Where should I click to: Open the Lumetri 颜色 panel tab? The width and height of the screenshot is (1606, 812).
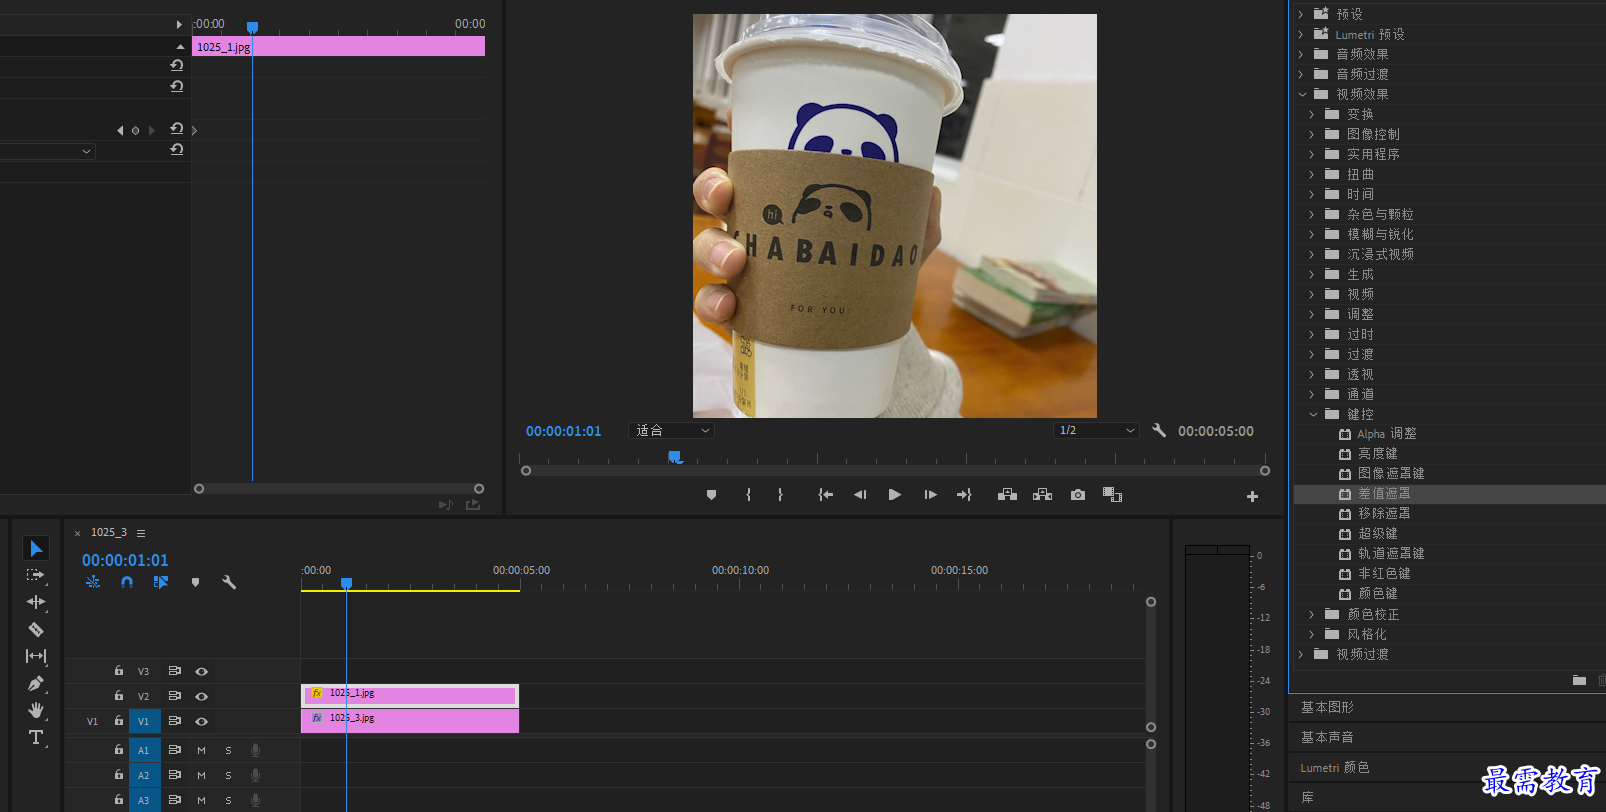1335,767
